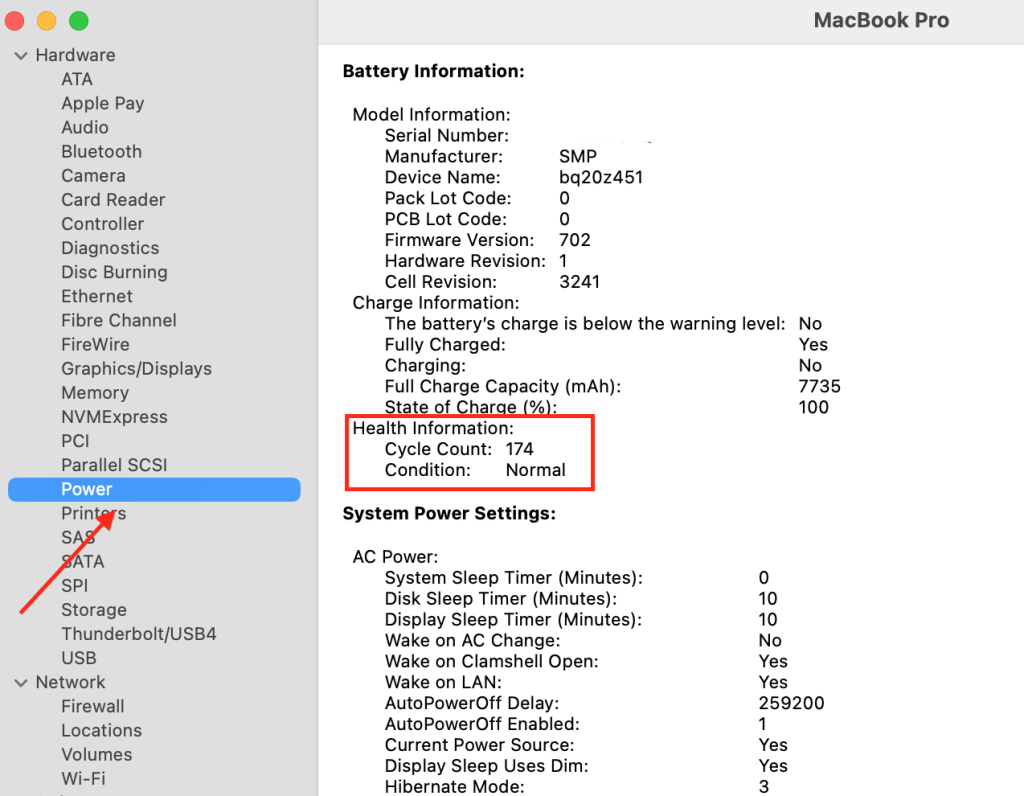
Task: Click the AC Power label
Action: (x=396, y=557)
